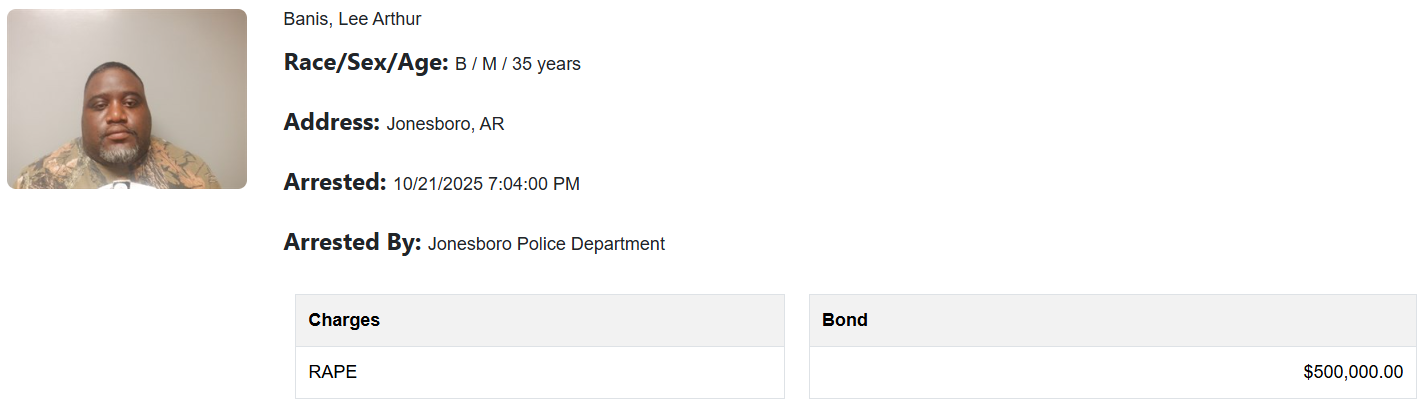
Task: Click the arrest time 7:04:00 PM
Action: 534,184
